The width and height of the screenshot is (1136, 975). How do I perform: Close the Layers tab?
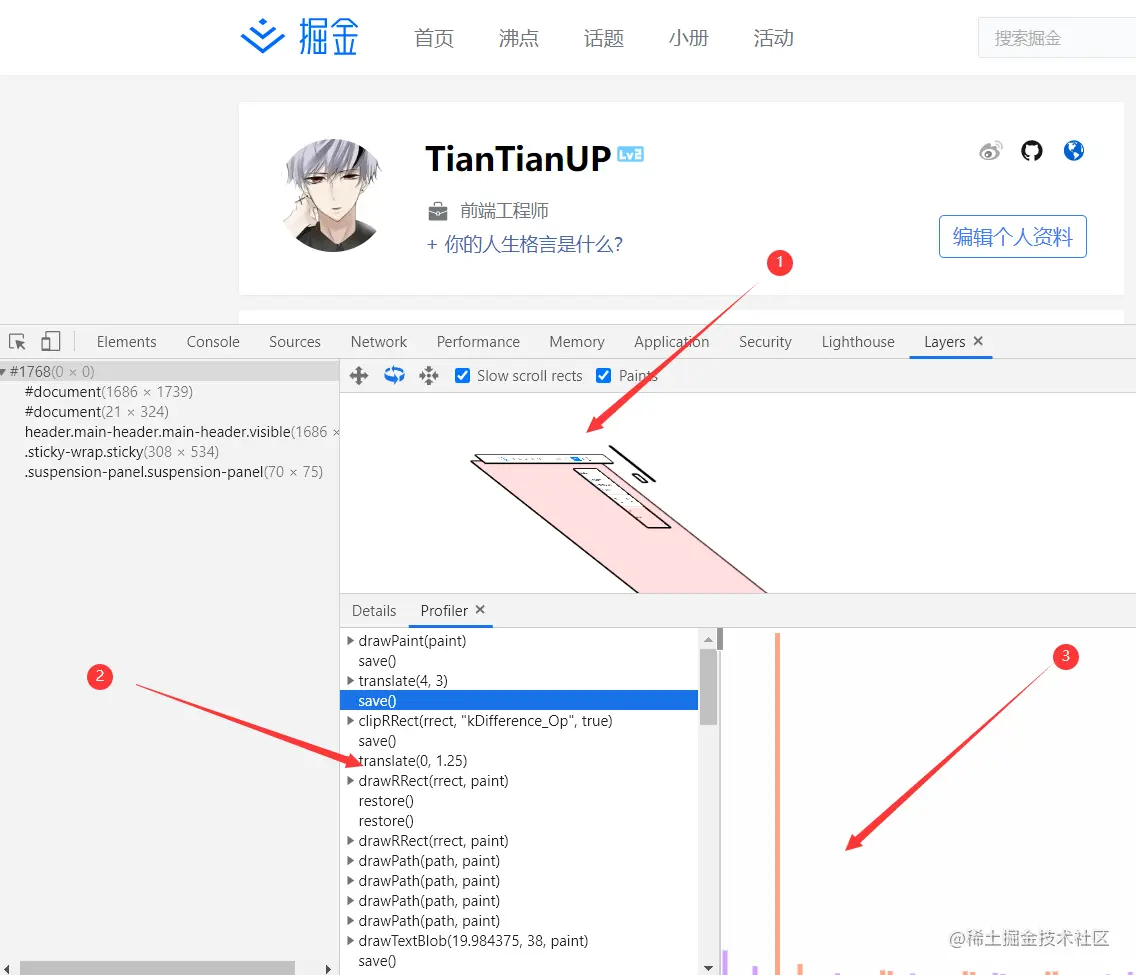pos(978,341)
